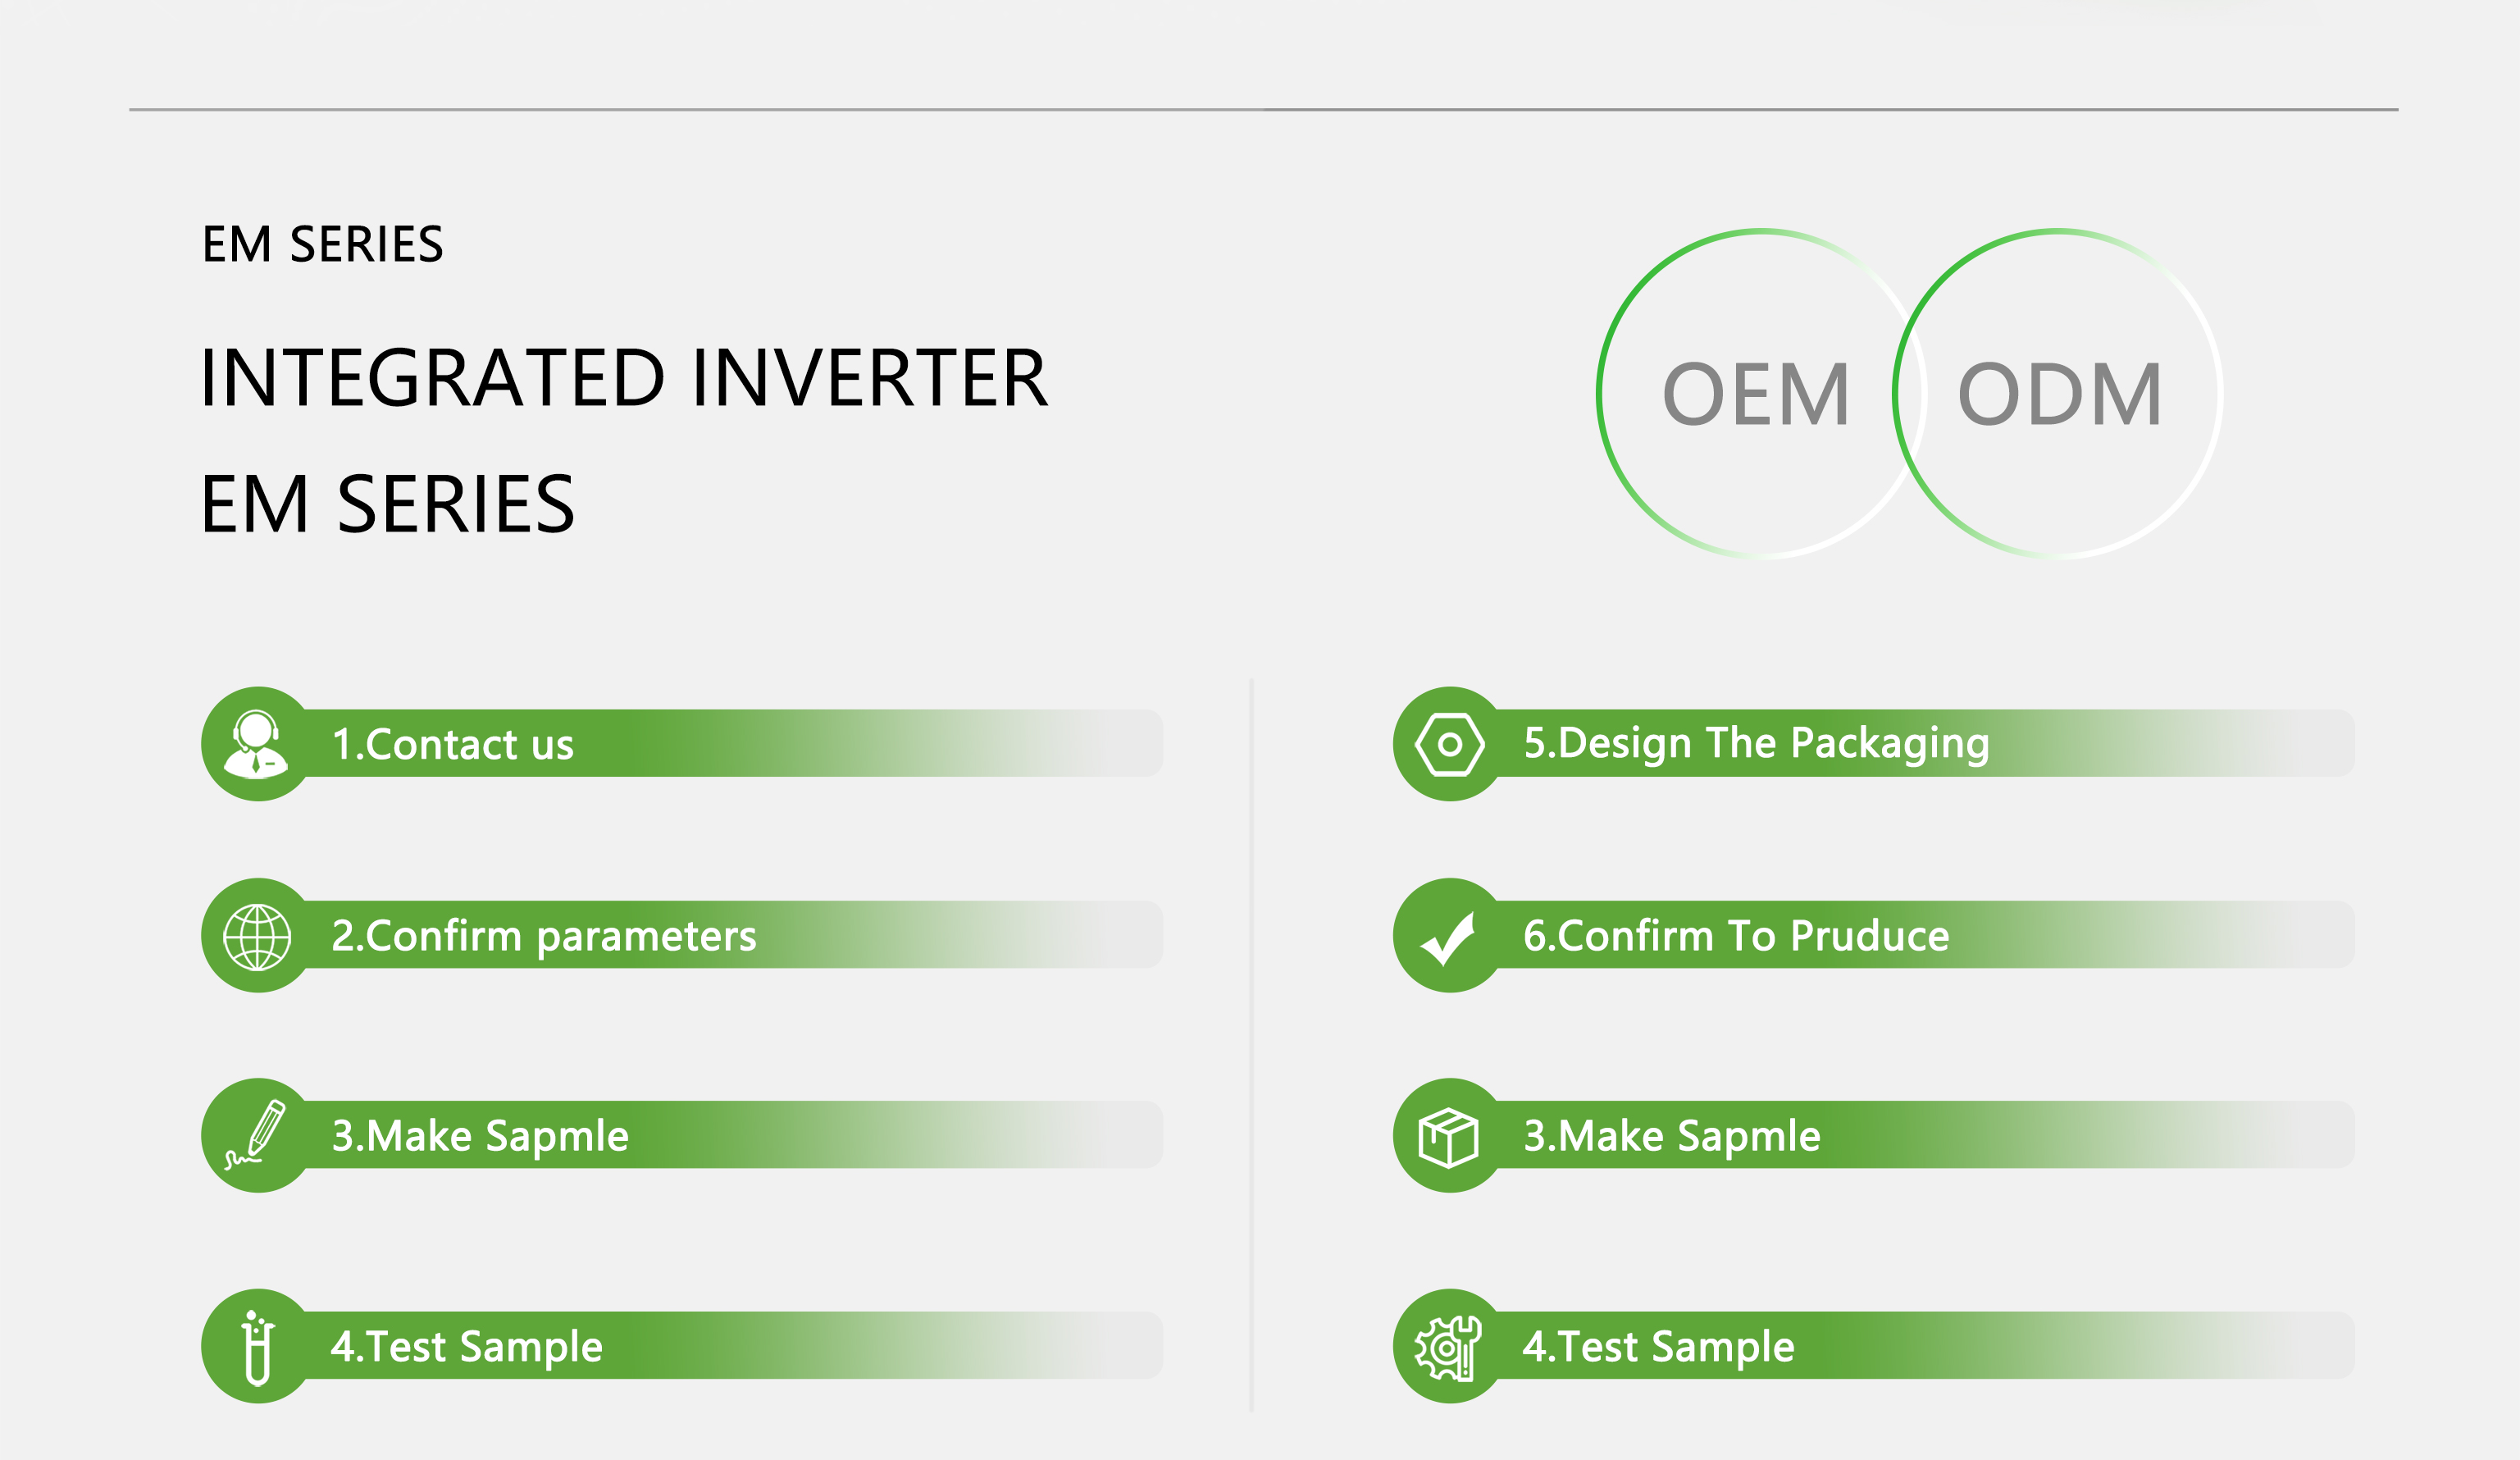Select the OEM circle
The image size is (2520, 1460).
point(1761,394)
